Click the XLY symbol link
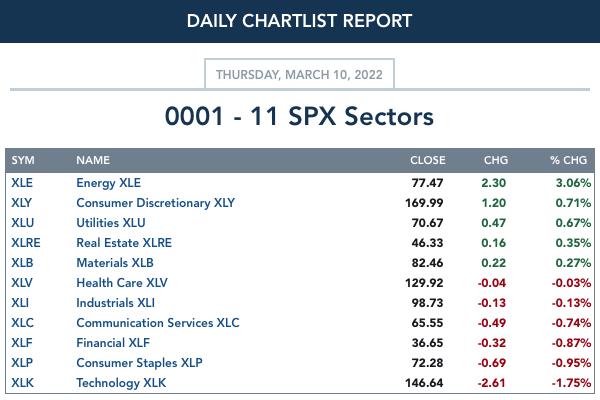 pos(21,202)
